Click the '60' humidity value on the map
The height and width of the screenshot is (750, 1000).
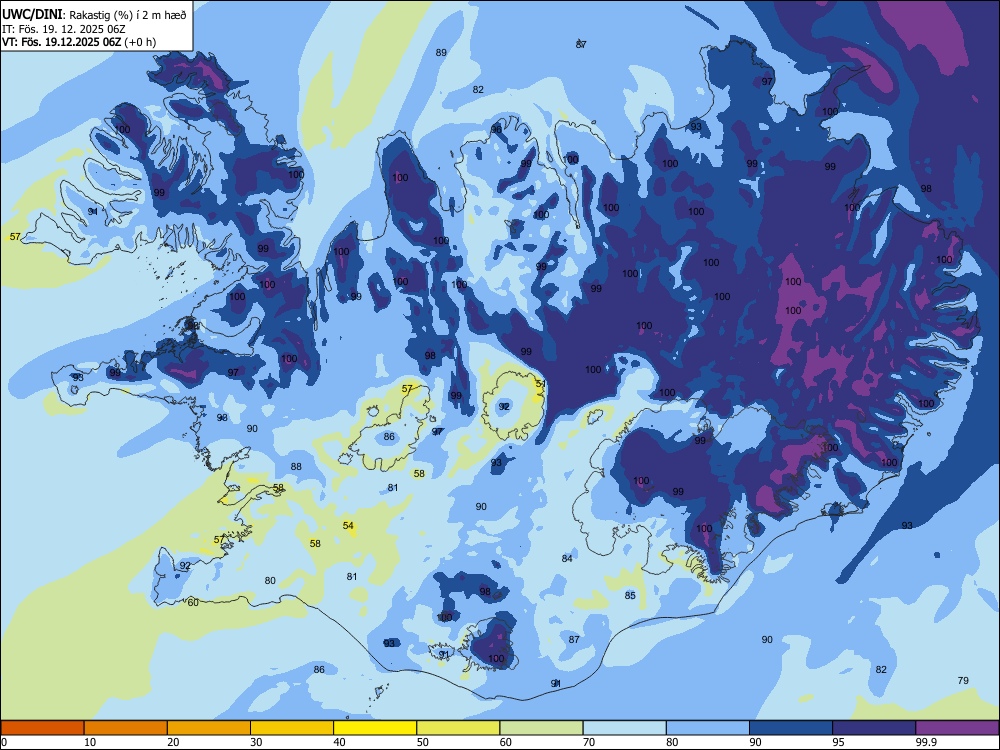pyautogui.click(x=193, y=602)
